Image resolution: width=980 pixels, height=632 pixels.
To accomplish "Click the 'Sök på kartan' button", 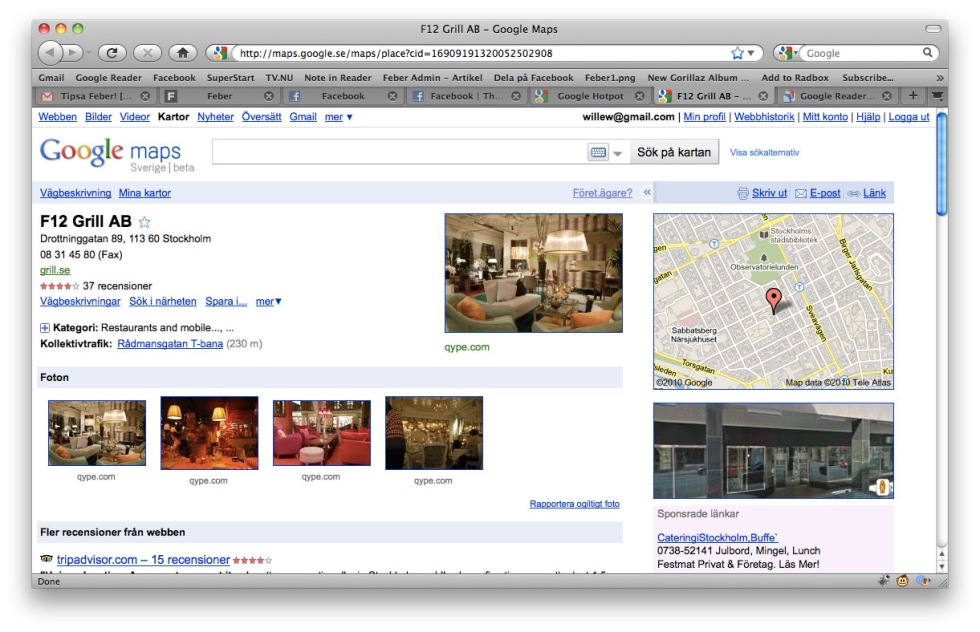I will coord(674,152).
